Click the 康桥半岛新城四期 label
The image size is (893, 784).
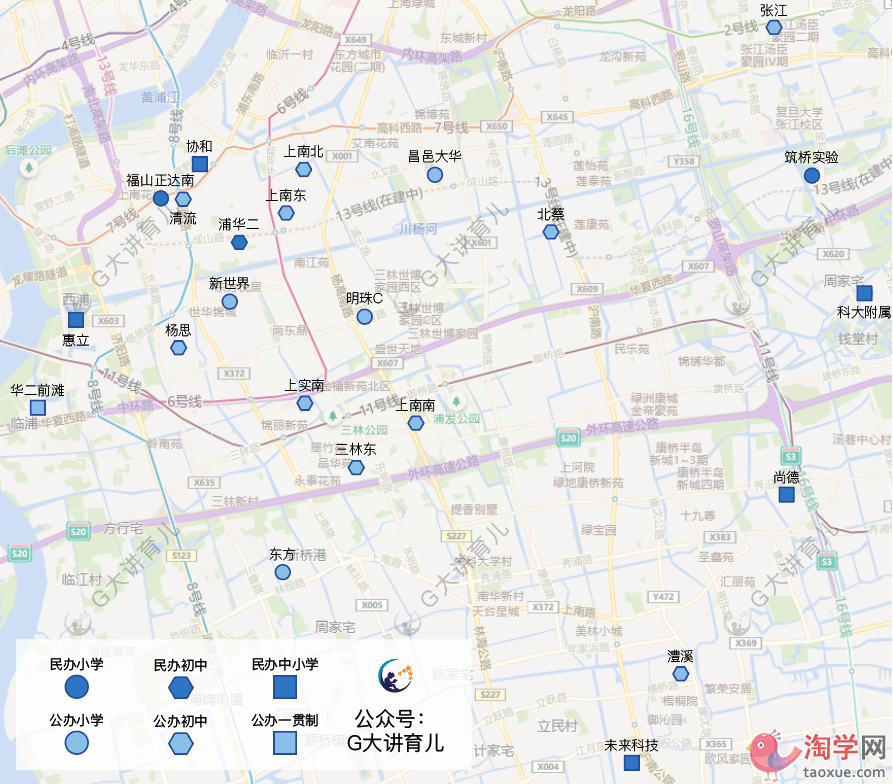(700, 479)
